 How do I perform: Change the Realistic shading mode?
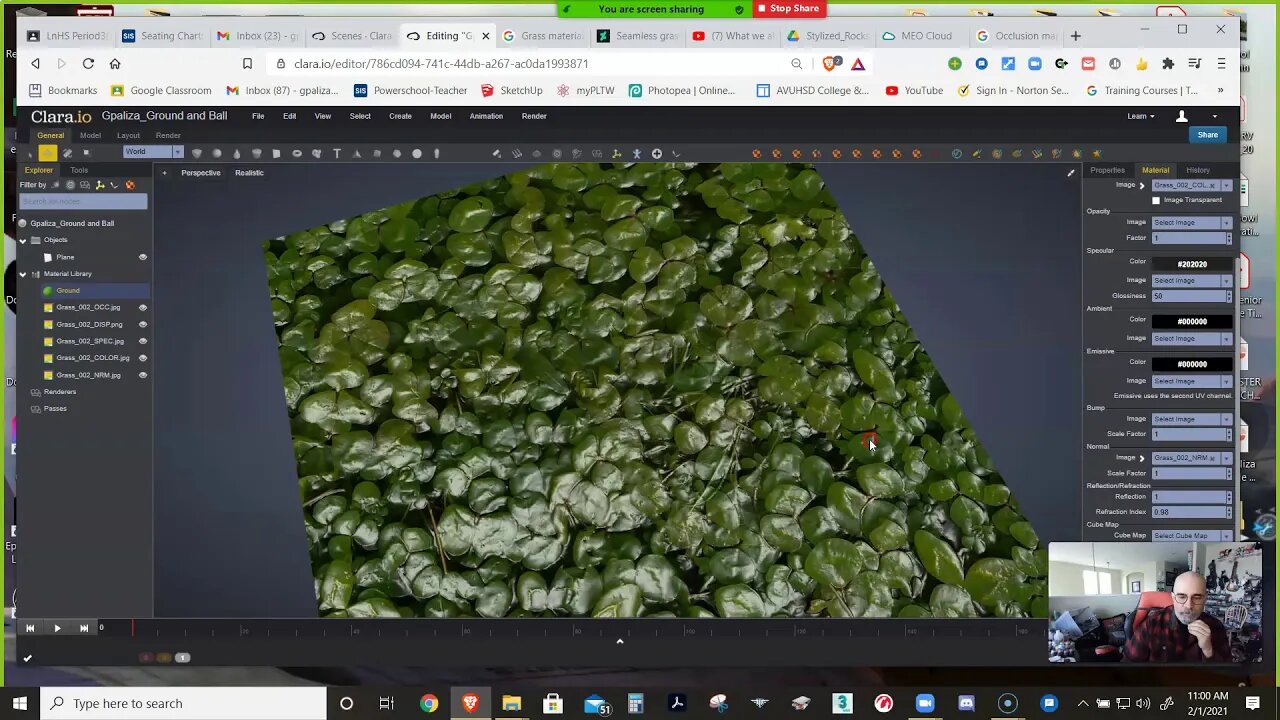pyautogui.click(x=249, y=173)
